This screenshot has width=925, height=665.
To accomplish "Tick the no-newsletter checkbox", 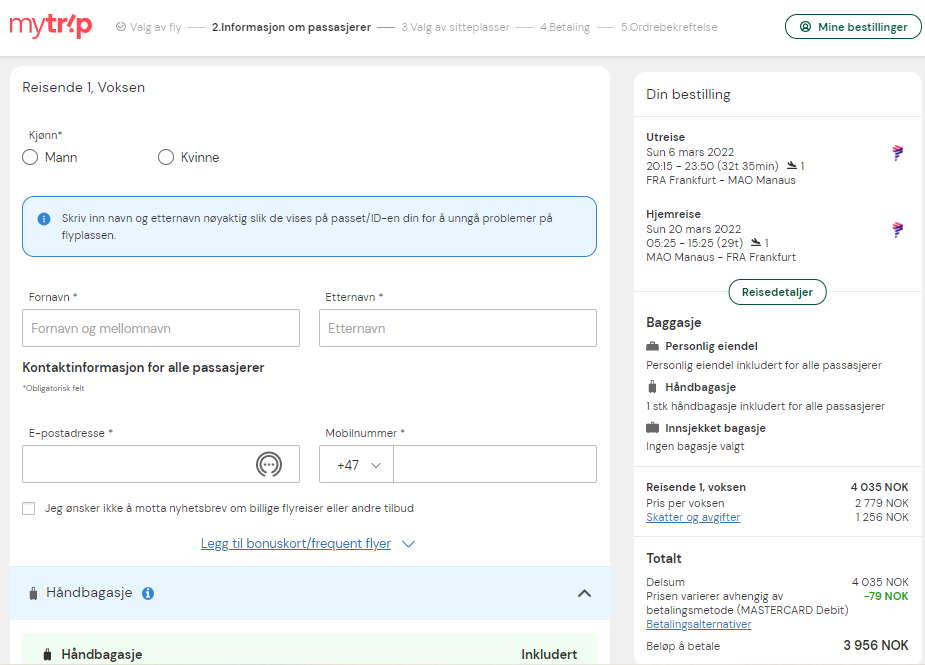I will [28, 509].
